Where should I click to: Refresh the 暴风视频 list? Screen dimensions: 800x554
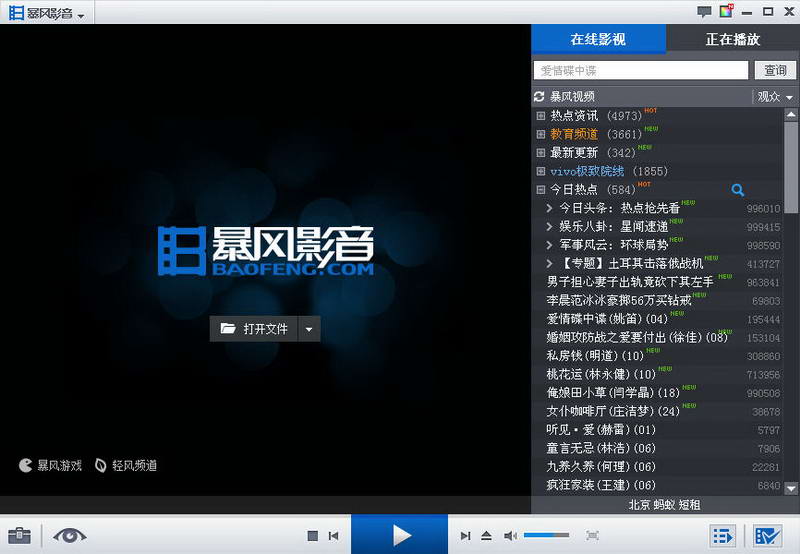pos(540,97)
